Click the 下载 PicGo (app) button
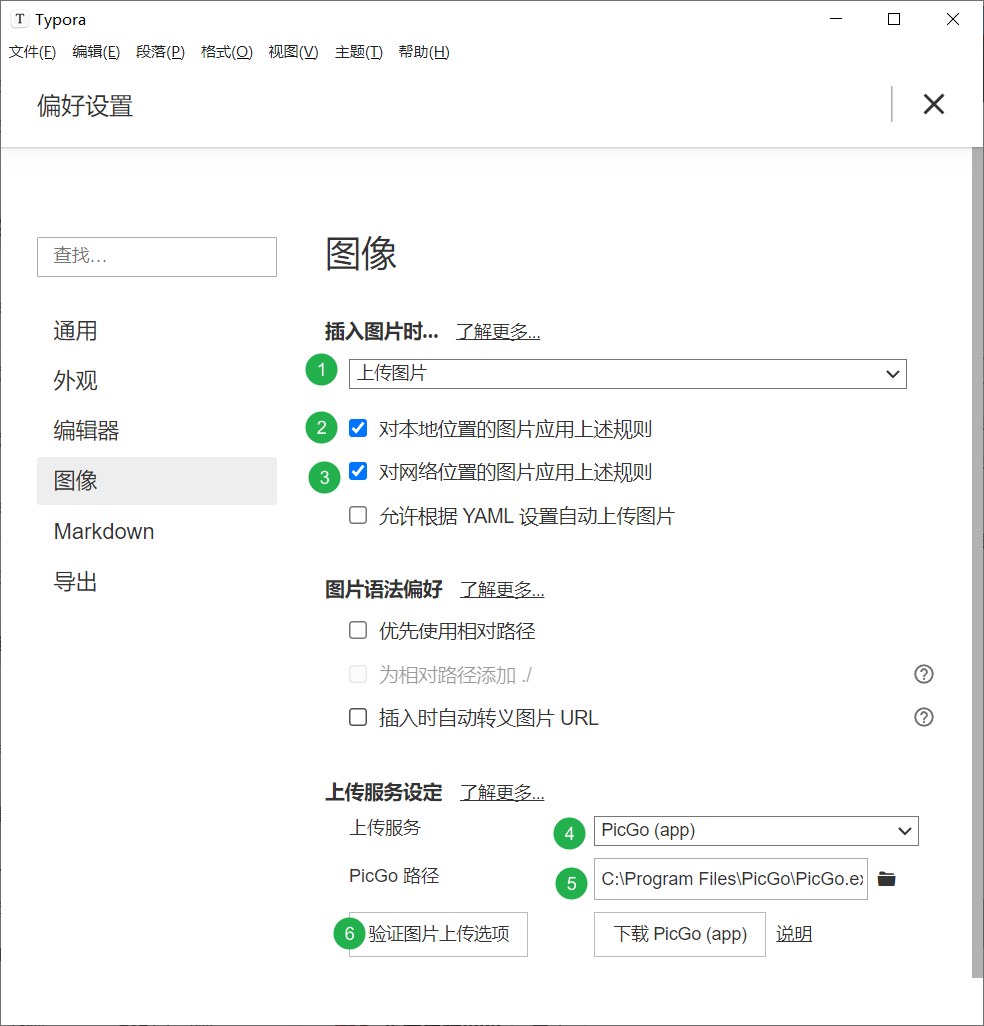This screenshot has height=1026, width=984. click(x=679, y=933)
